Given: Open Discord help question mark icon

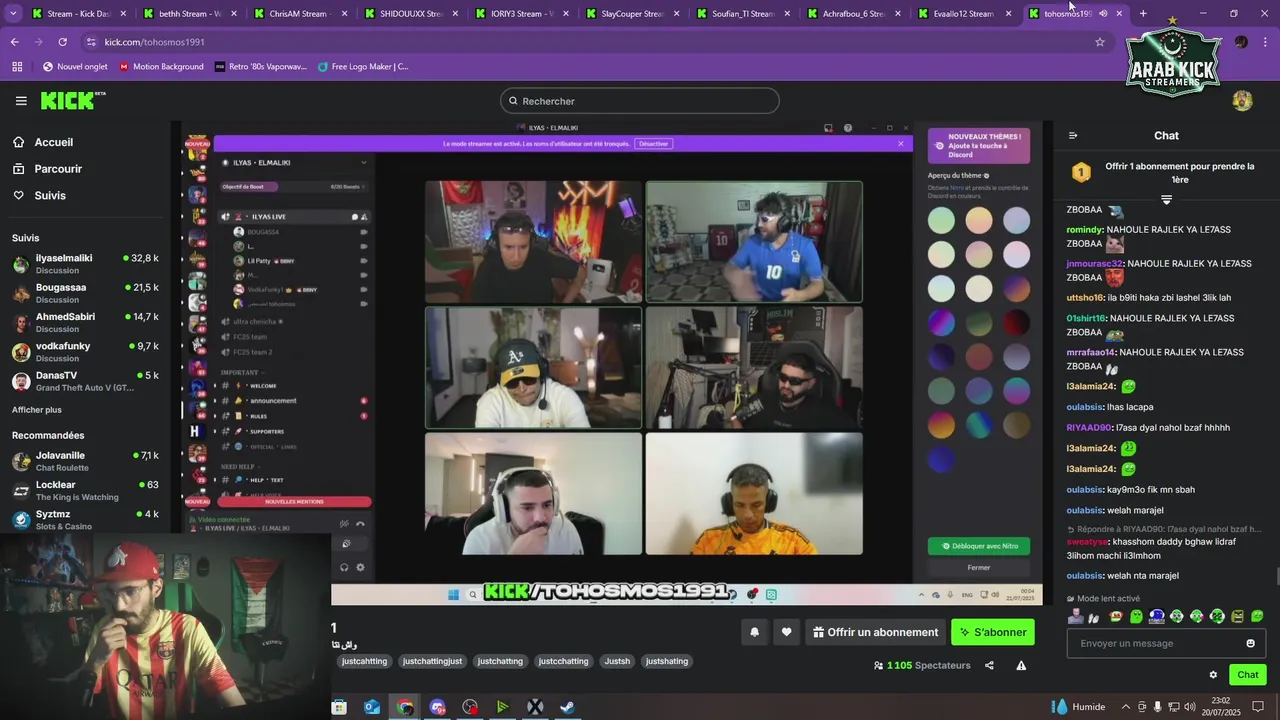Looking at the screenshot, I should [848, 128].
